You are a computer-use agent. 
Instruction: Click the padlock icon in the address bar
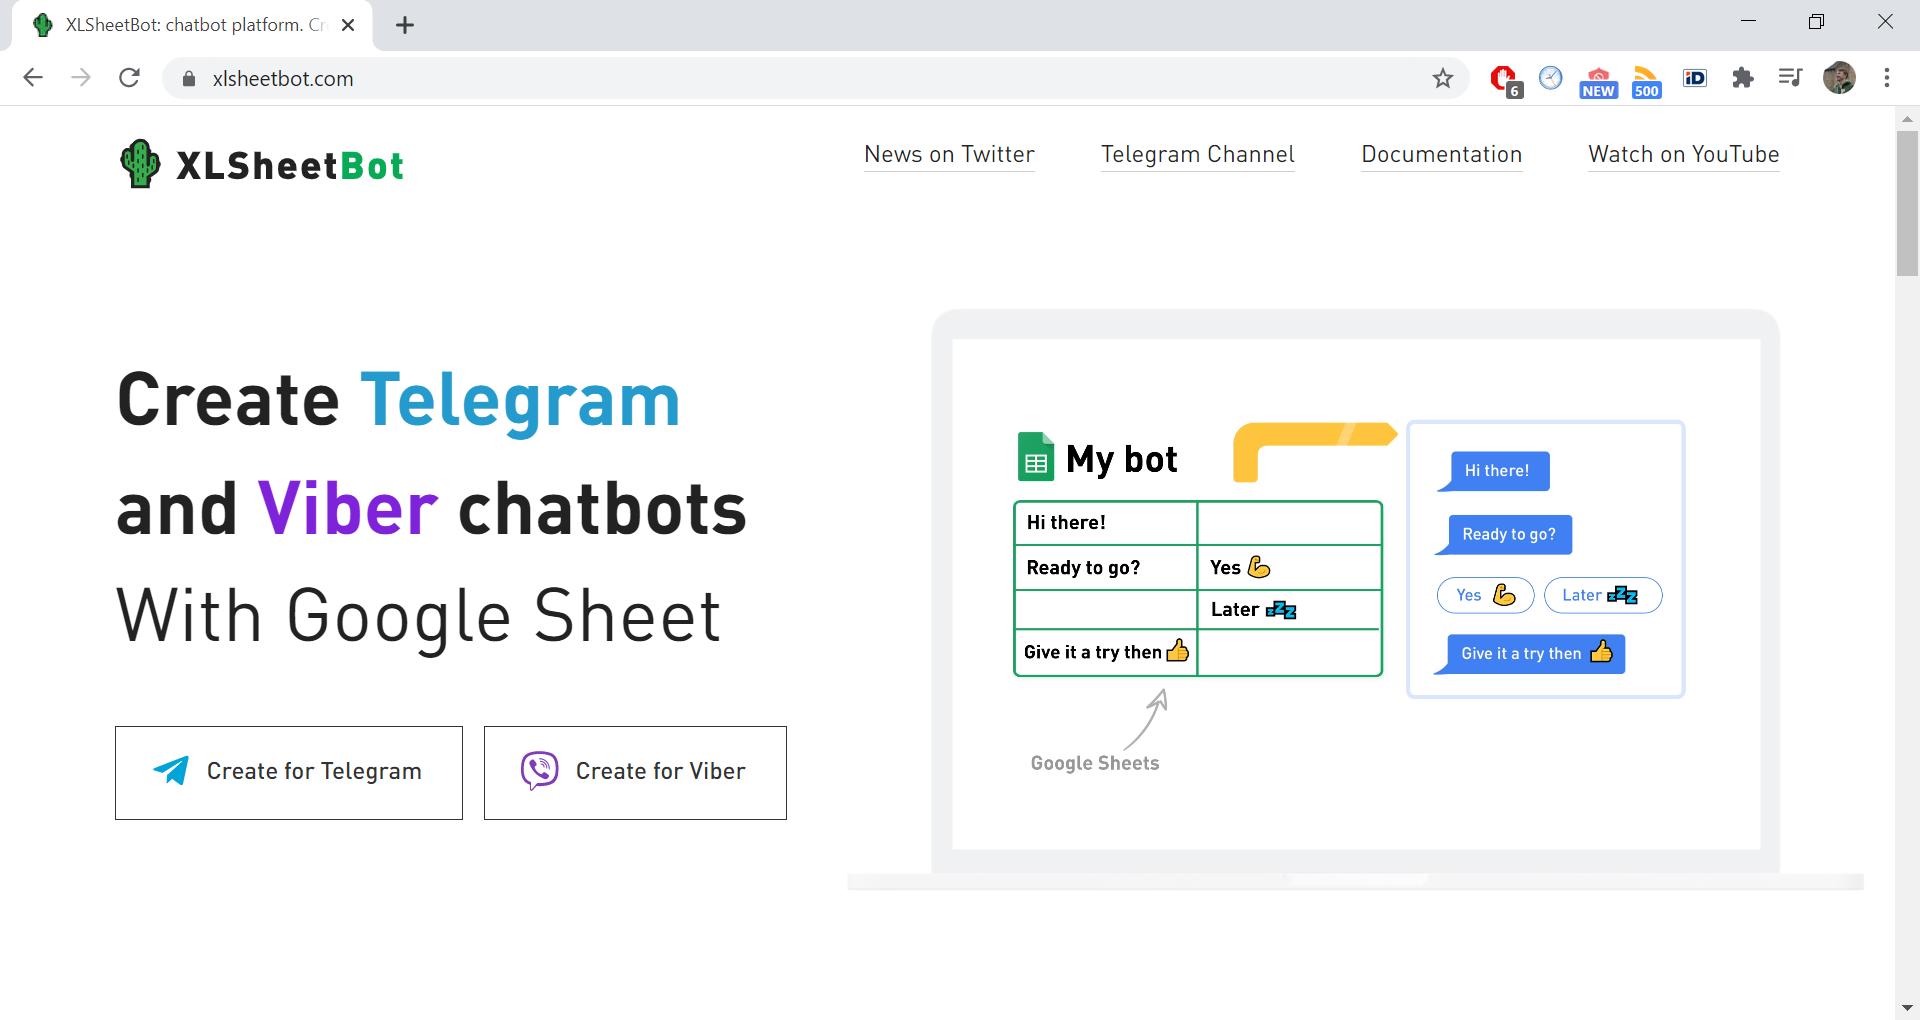[188, 78]
